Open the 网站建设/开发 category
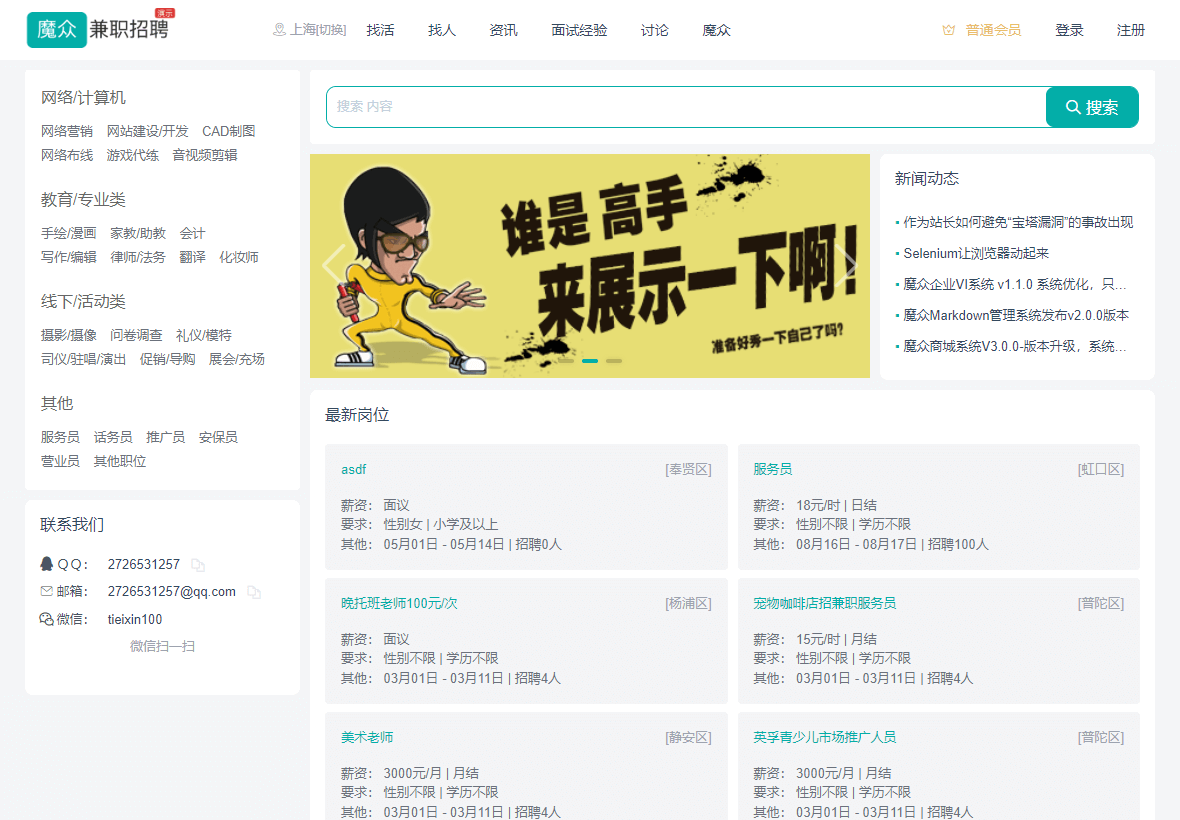Image resolution: width=1180 pixels, height=820 pixels. pos(148,132)
